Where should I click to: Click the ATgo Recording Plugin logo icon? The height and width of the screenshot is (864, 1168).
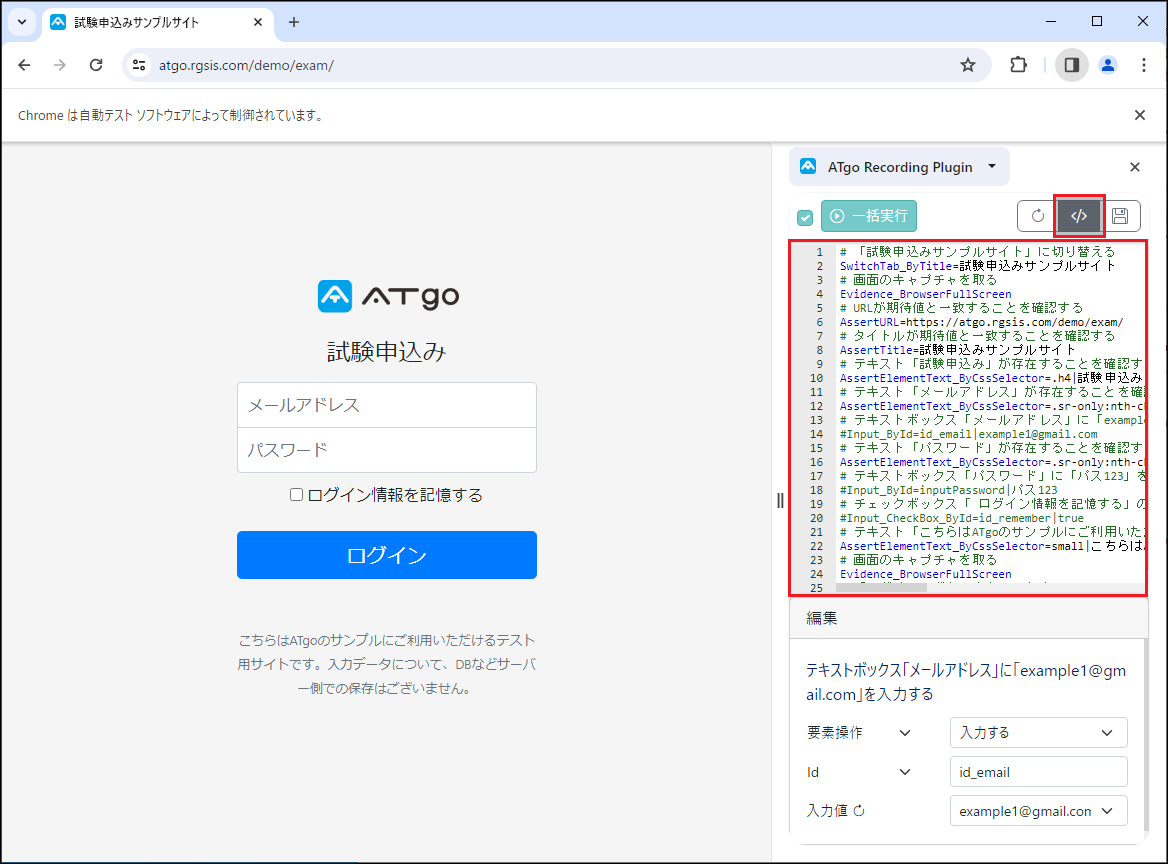[x=806, y=166]
